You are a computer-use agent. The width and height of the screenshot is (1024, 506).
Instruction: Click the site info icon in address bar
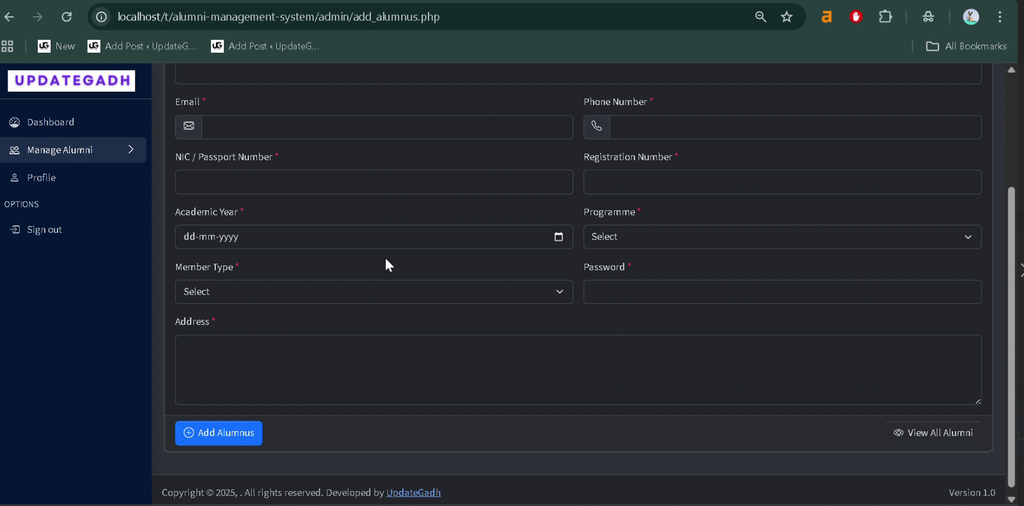point(101,17)
